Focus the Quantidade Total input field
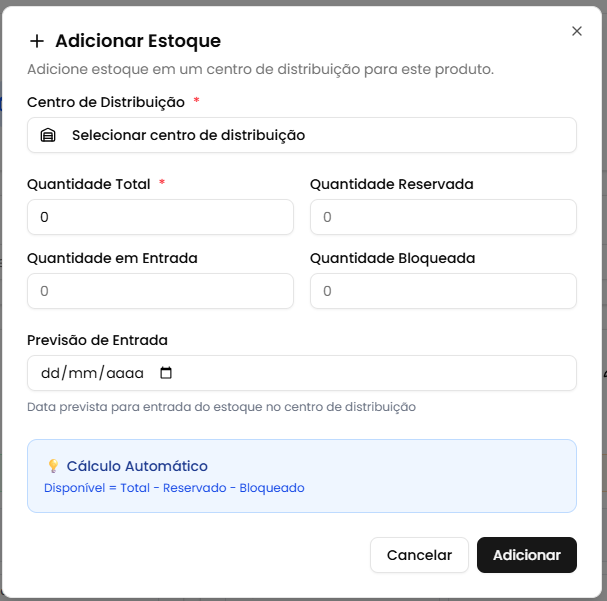Viewport: 607px width, 601px height. (x=160, y=217)
